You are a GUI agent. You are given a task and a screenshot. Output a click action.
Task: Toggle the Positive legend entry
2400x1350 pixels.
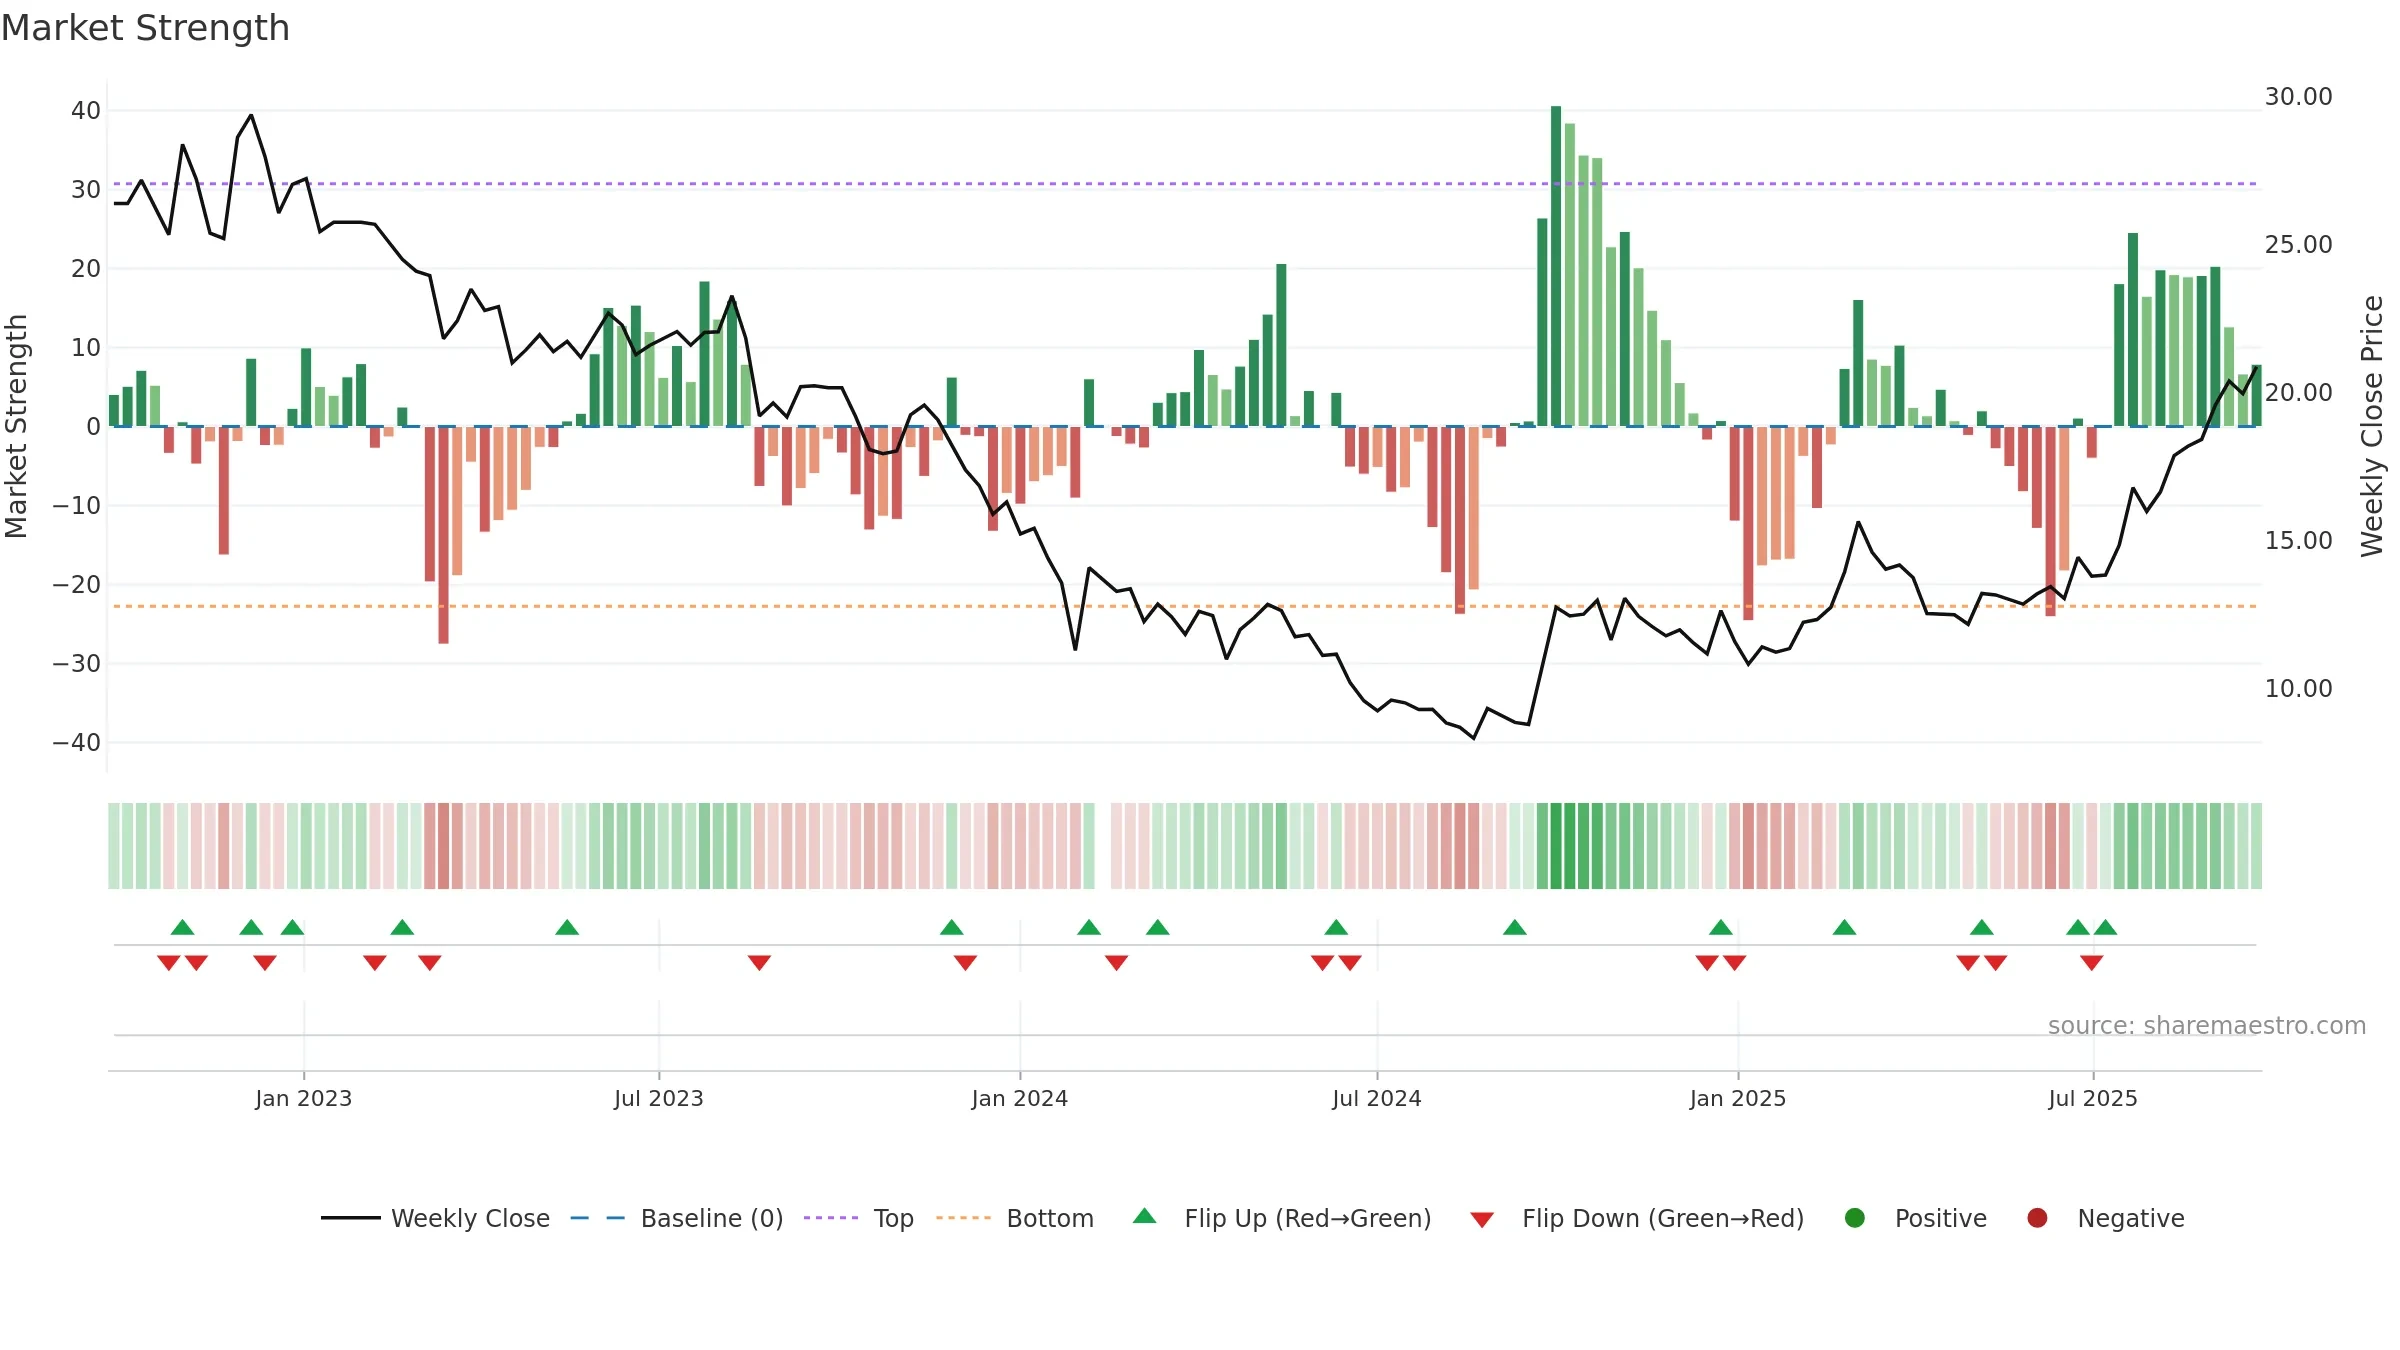(1915, 1218)
